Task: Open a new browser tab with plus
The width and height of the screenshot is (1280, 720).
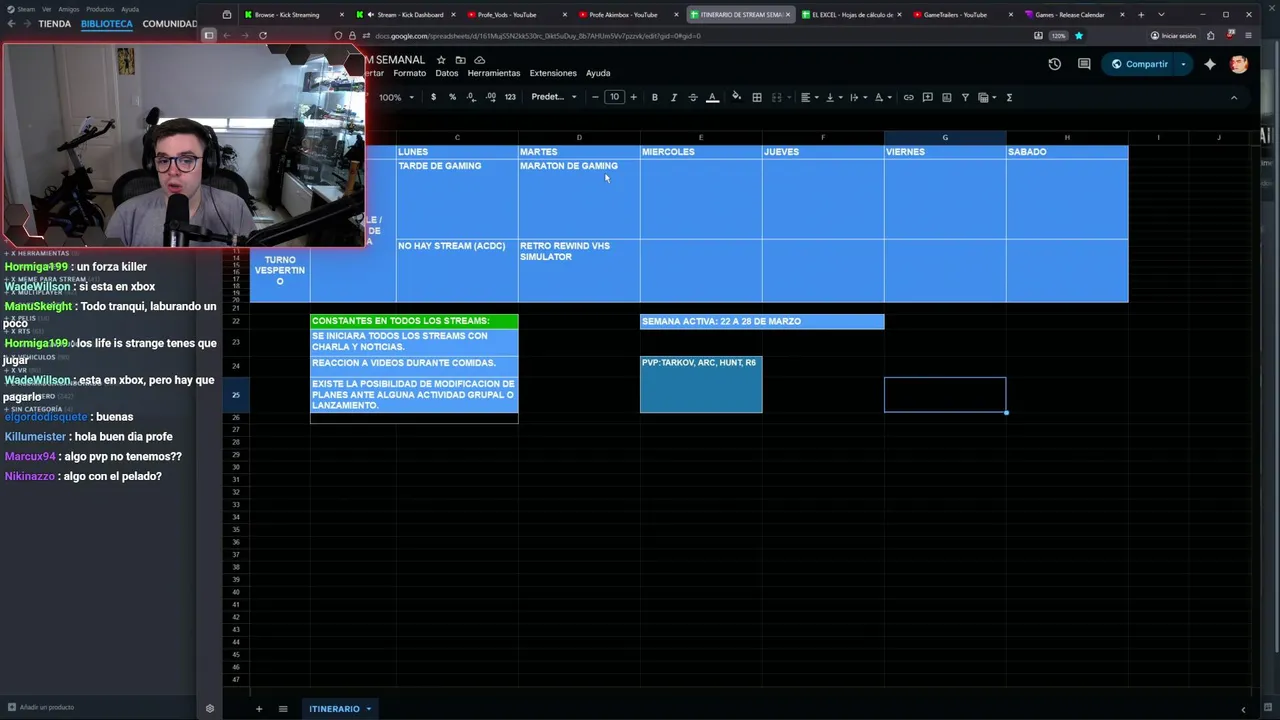Action: pyautogui.click(x=1141, y=15)
